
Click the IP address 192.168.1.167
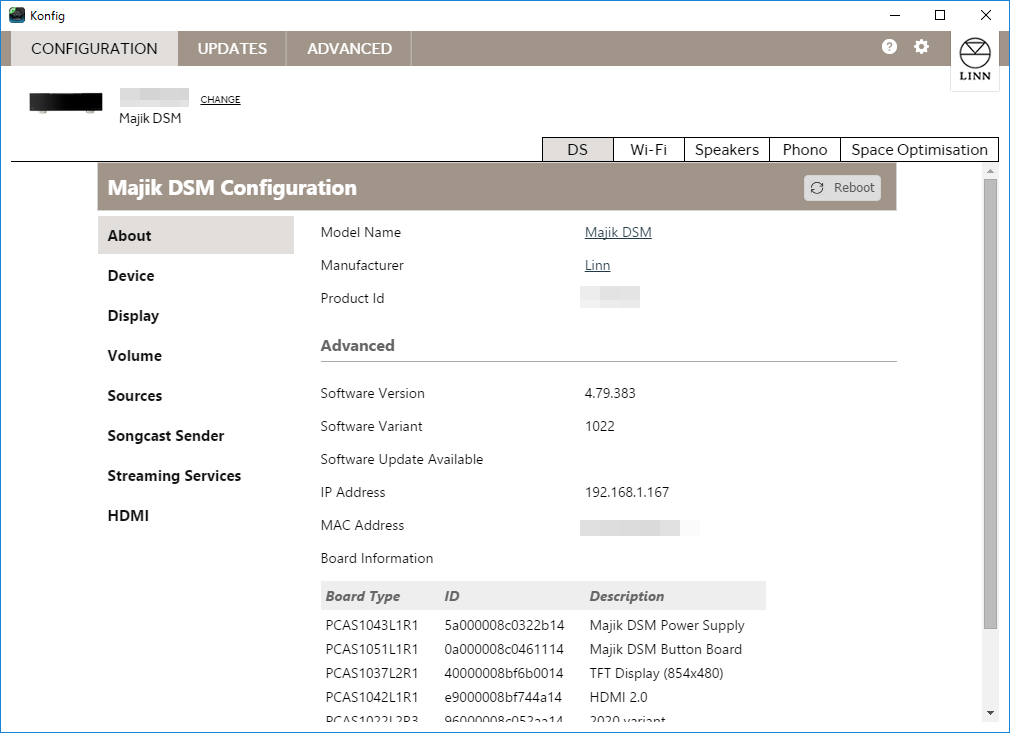(627, 492)
